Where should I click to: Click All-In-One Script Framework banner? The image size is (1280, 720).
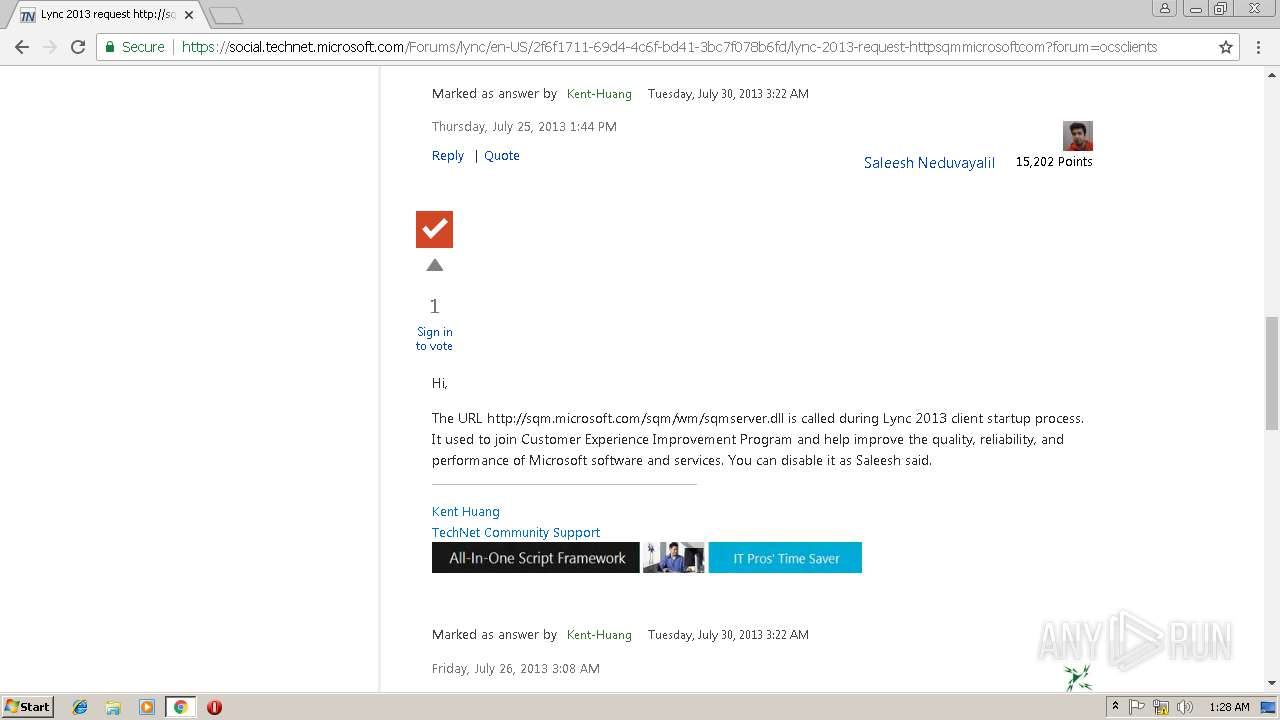pyautogui.click(x=536, y=558)
